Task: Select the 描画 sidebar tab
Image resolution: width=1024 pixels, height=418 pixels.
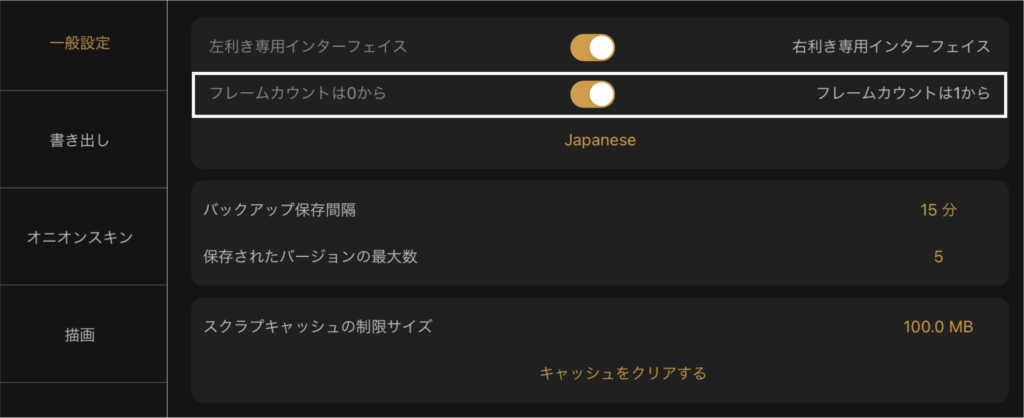Action: click(x=80, y=334)
